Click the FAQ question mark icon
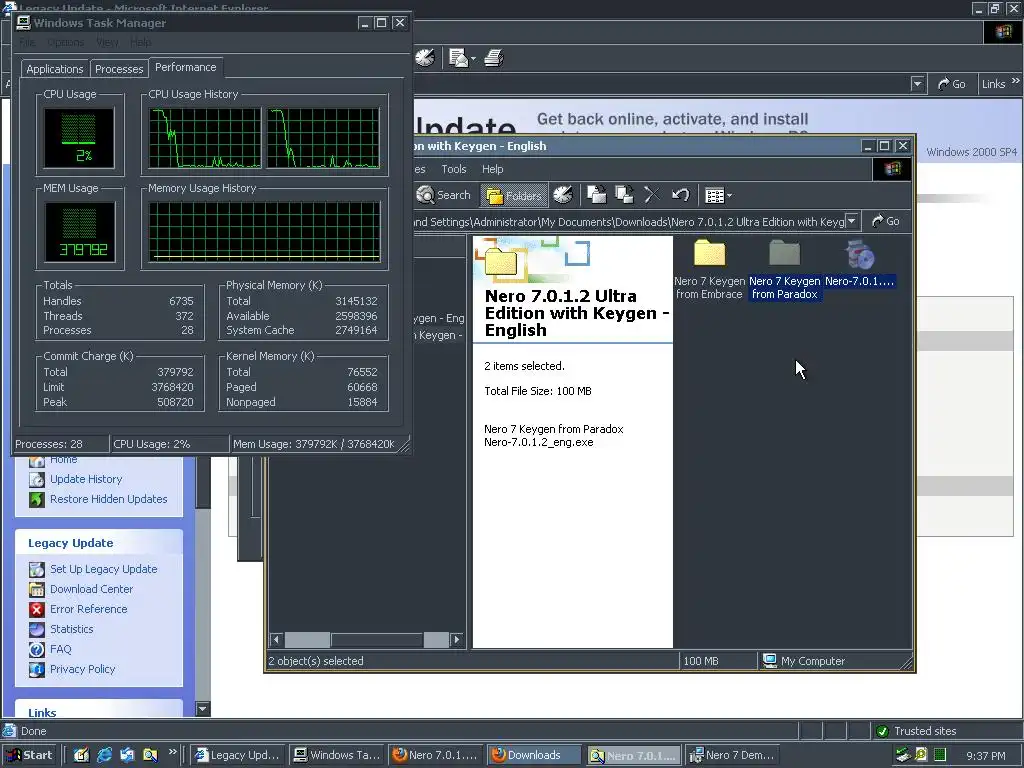The height and width of the screenshot is (768, 1024). coord(37,649)
